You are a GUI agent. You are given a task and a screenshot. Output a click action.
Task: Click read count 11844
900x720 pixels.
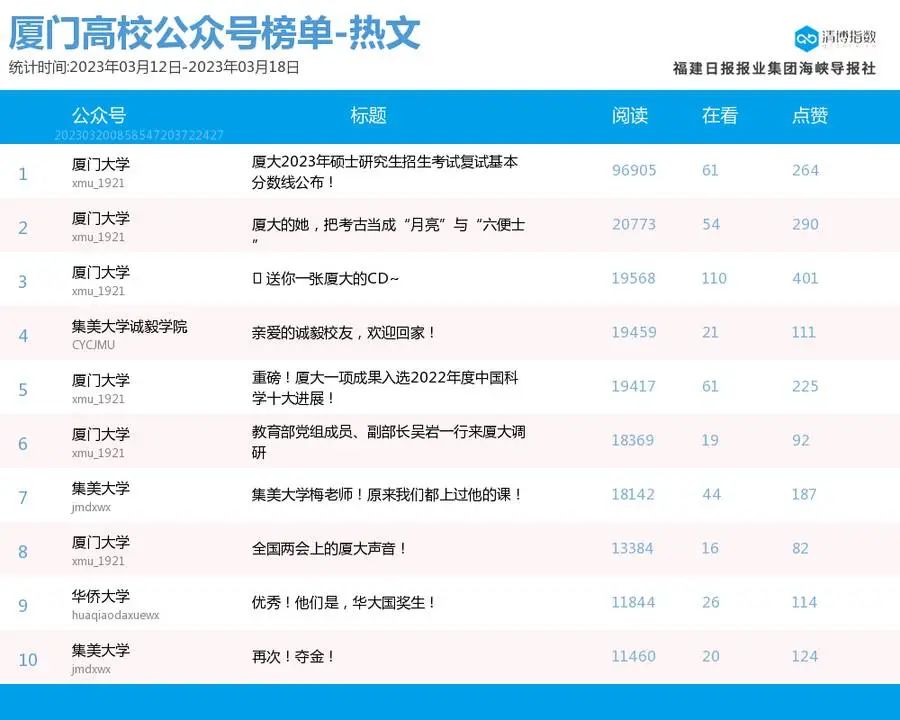point(633,602)
